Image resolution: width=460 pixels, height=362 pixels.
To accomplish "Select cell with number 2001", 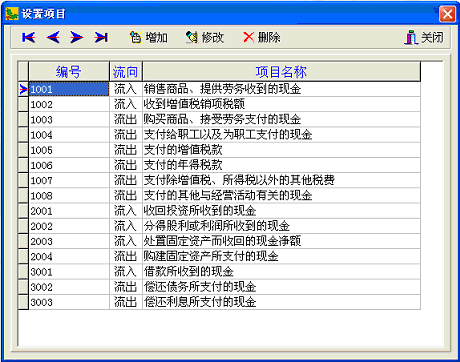I will coord(69,211).
